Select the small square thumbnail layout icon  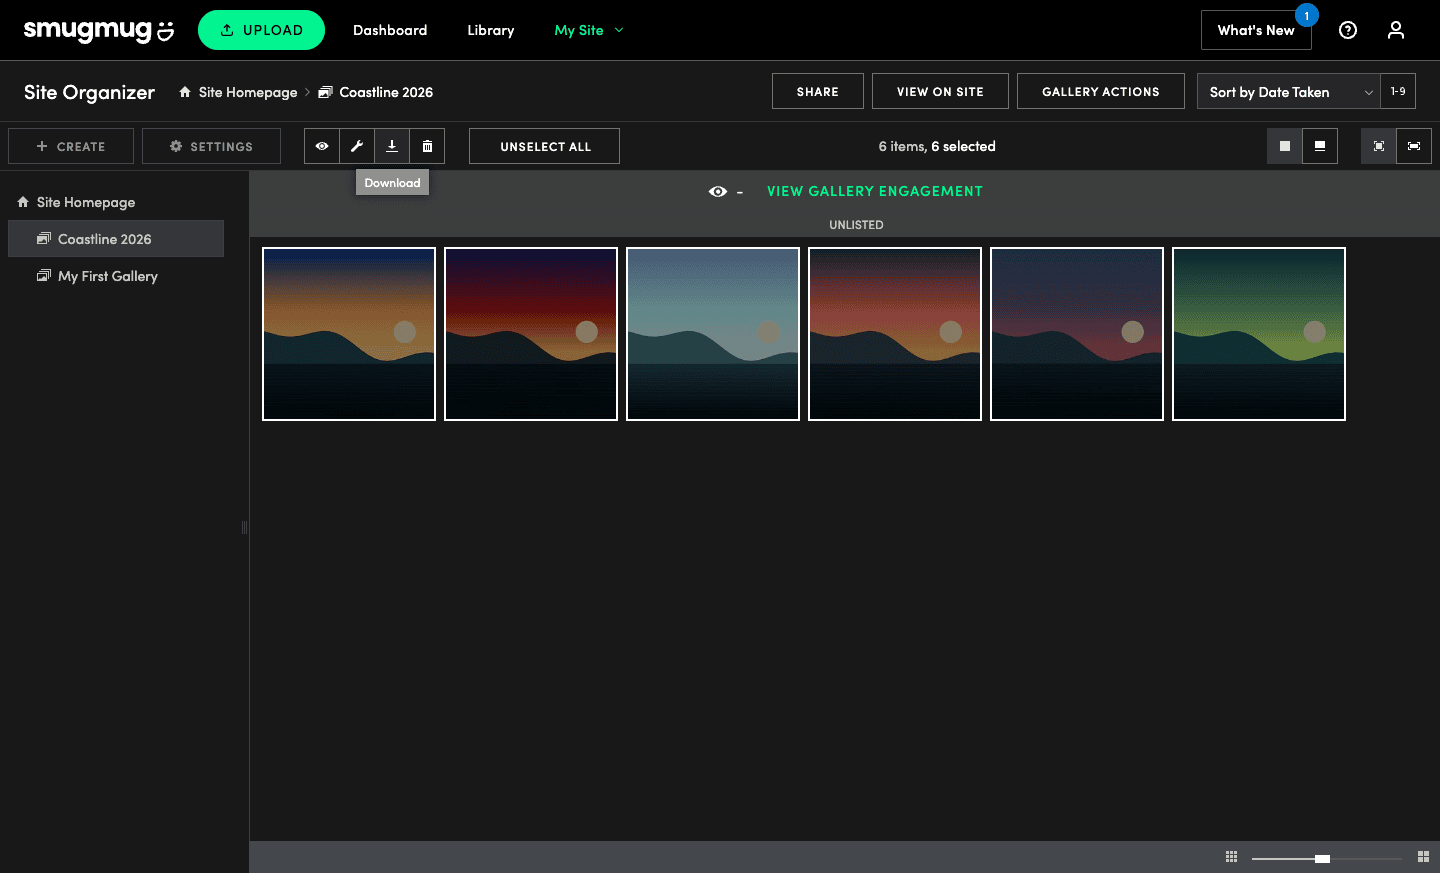point(1285,146)
